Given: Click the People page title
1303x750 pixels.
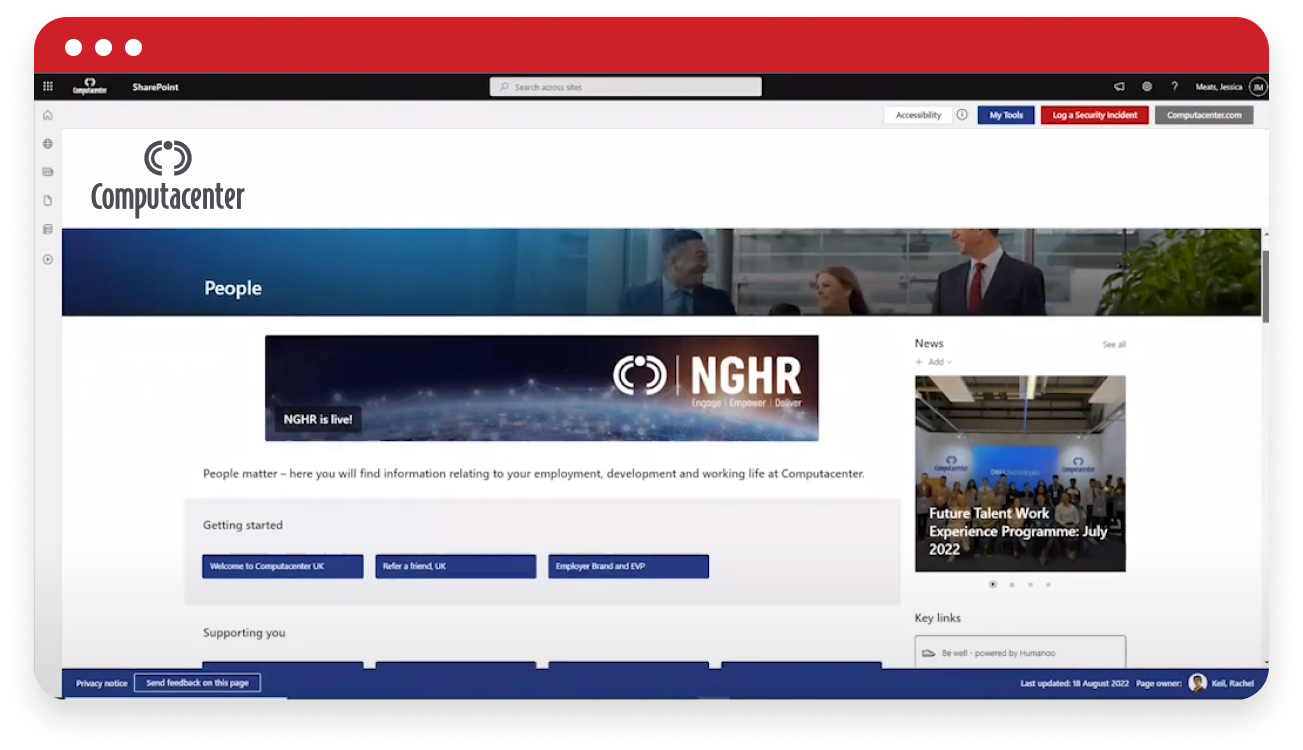Looking at the screenshot, I should [233, 288].
